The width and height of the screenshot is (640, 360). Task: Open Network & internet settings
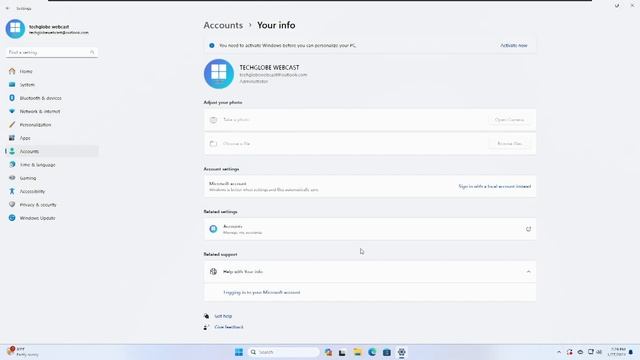pyautogui.click(x=52, y=111)
